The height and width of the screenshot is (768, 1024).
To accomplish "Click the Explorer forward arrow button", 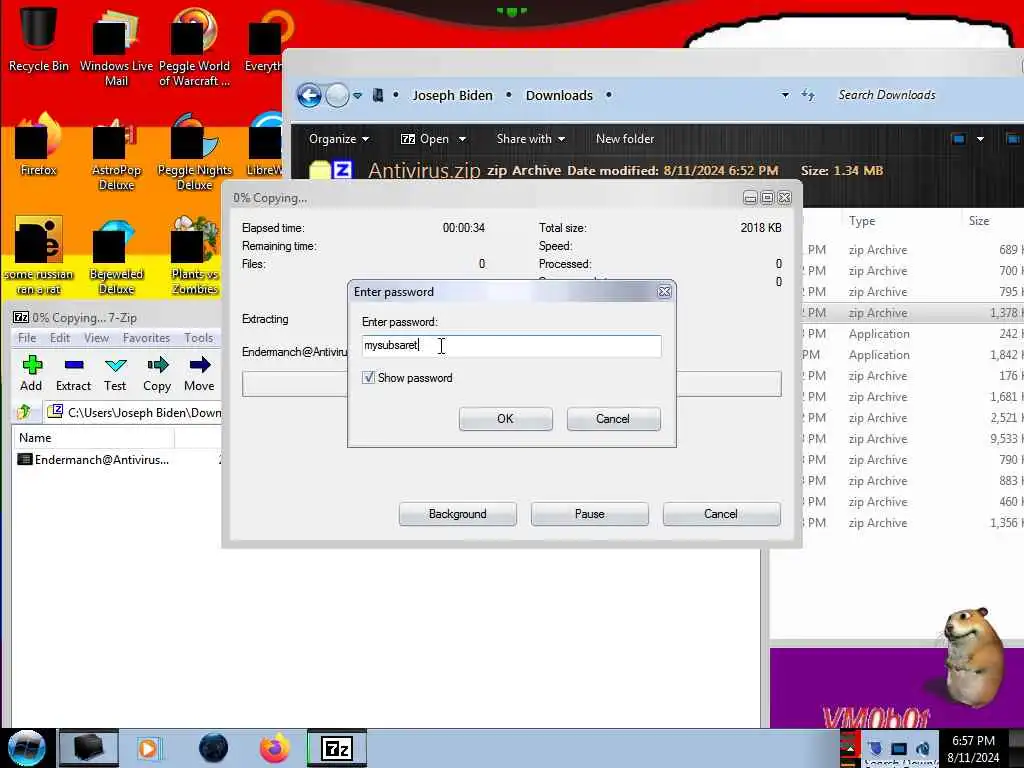I will point(337,95).
